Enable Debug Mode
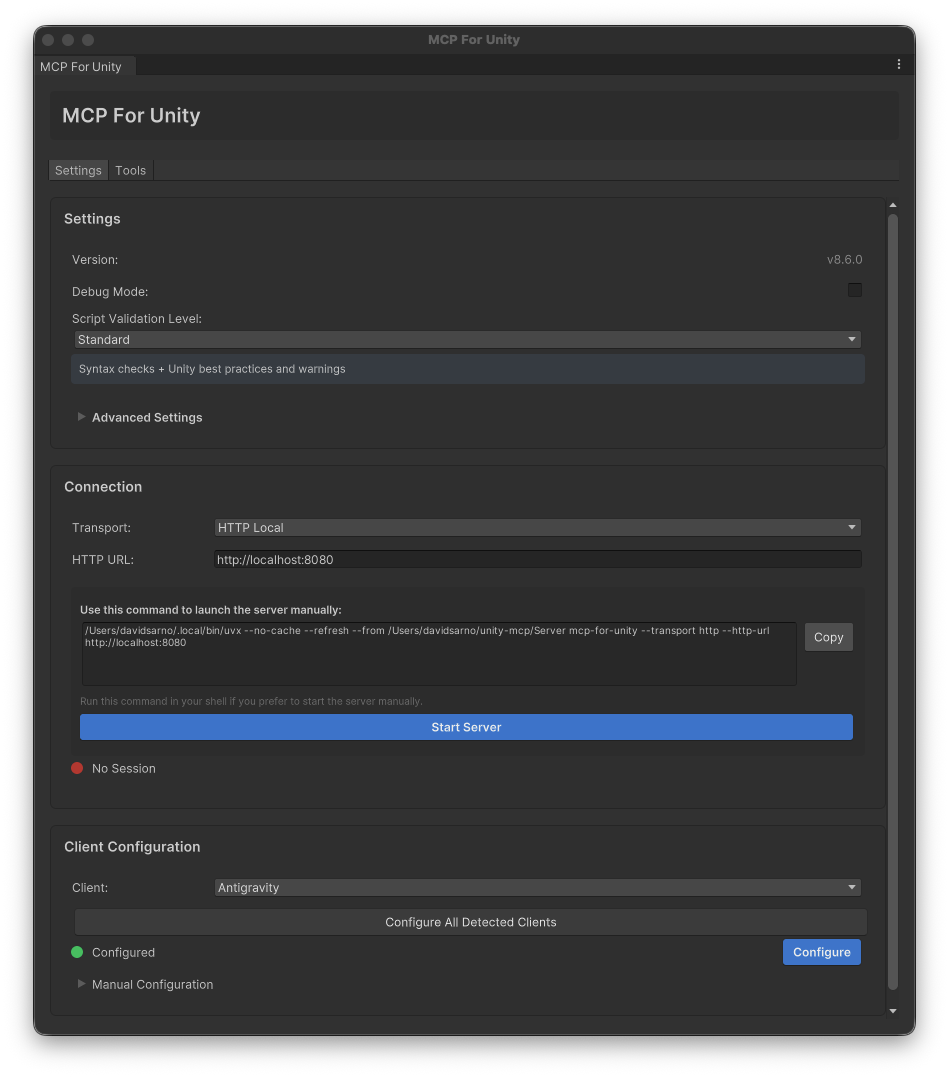The width and height of the screenshot is (949, 1077). pos(855,290)
